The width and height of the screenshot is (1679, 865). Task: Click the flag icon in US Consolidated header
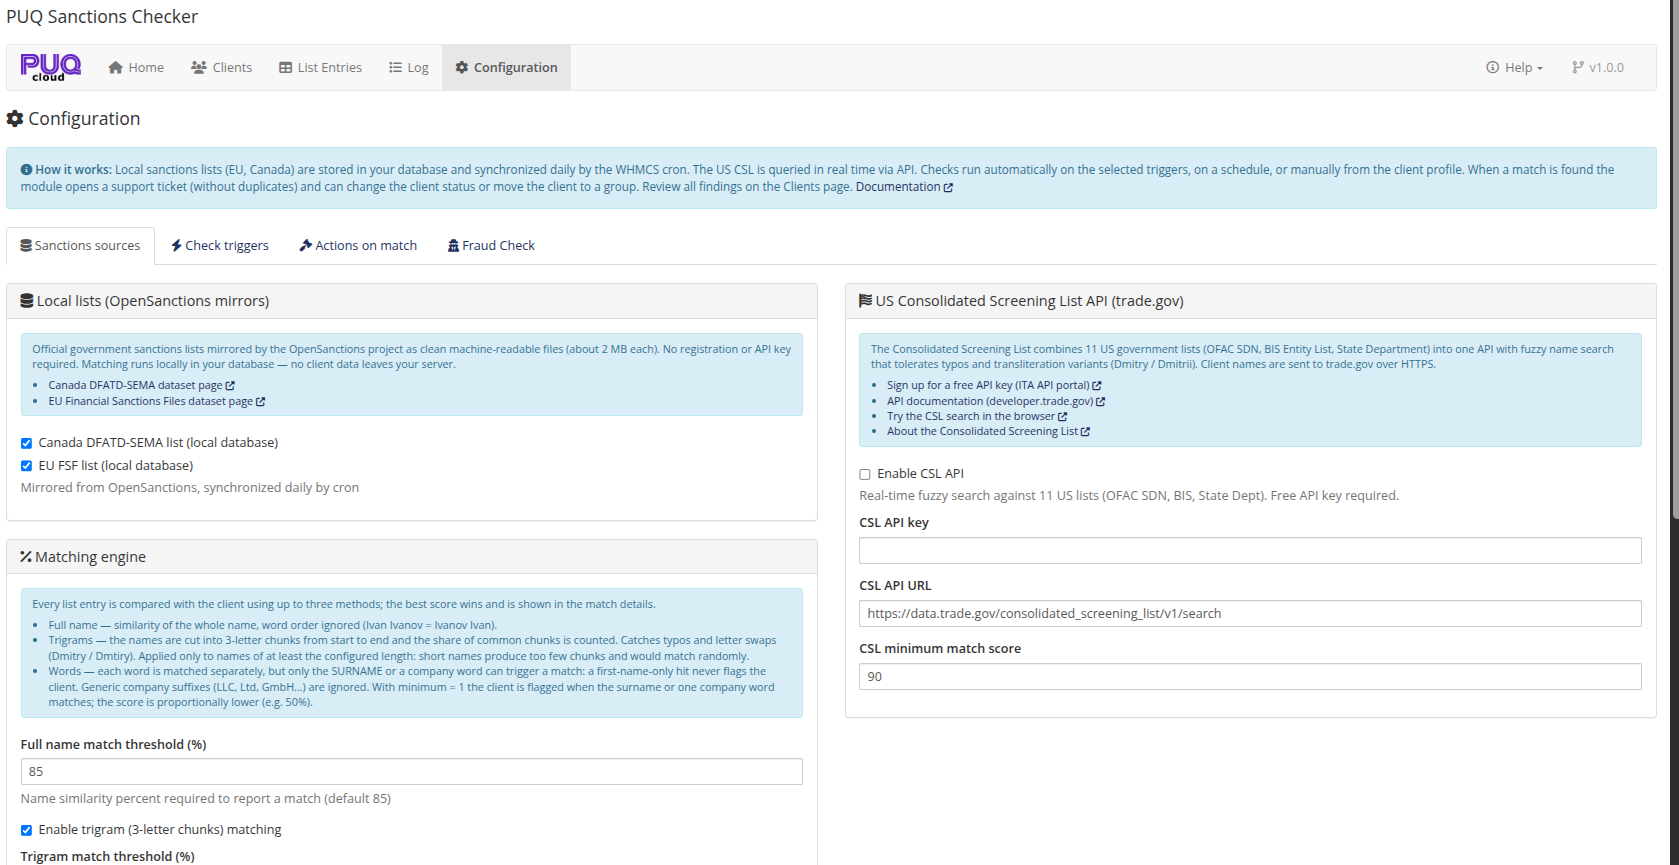pyautogui.click(x=866, y=301)
